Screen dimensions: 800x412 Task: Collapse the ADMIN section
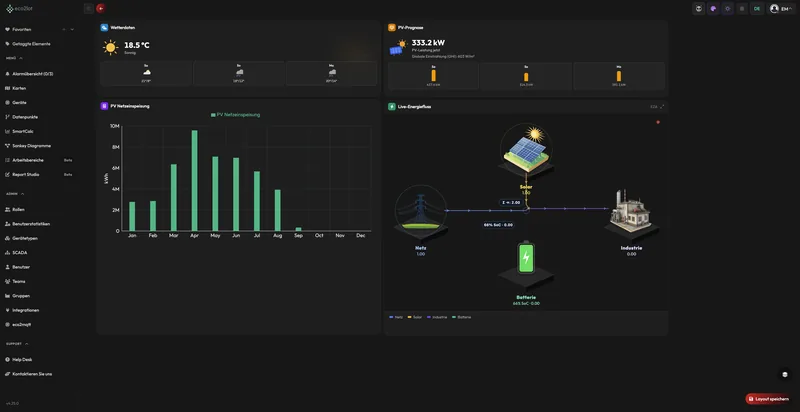tap(22, 194)
